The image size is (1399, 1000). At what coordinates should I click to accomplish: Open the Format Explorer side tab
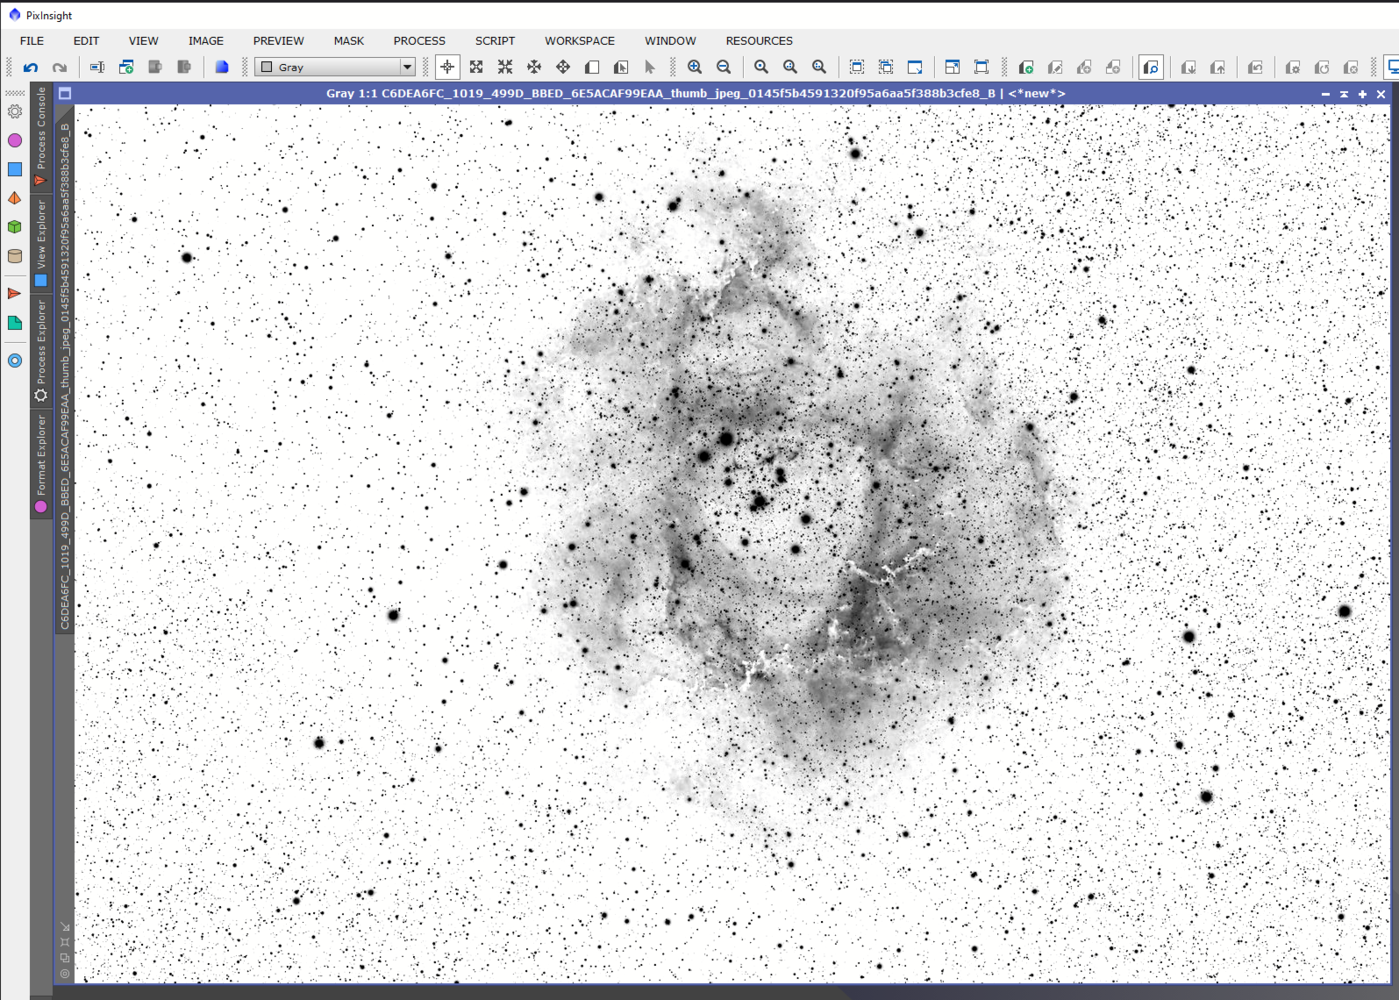pos(41,462)
